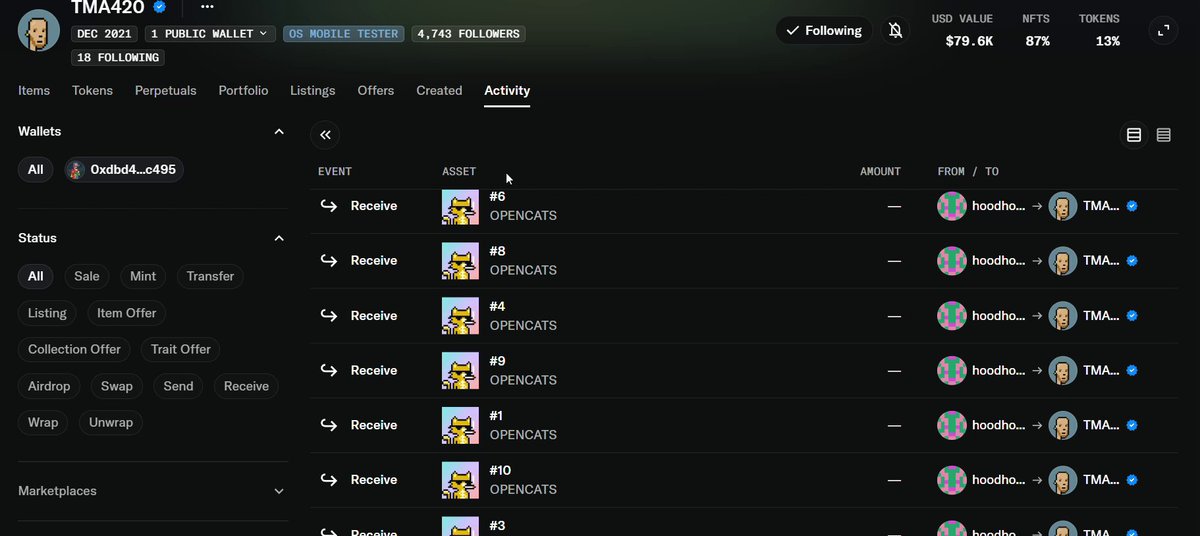The height and width of the screenshot is (536, 1200).
Task: Click the hoodho avatar in the #6 row
Action: coord(952,207)
